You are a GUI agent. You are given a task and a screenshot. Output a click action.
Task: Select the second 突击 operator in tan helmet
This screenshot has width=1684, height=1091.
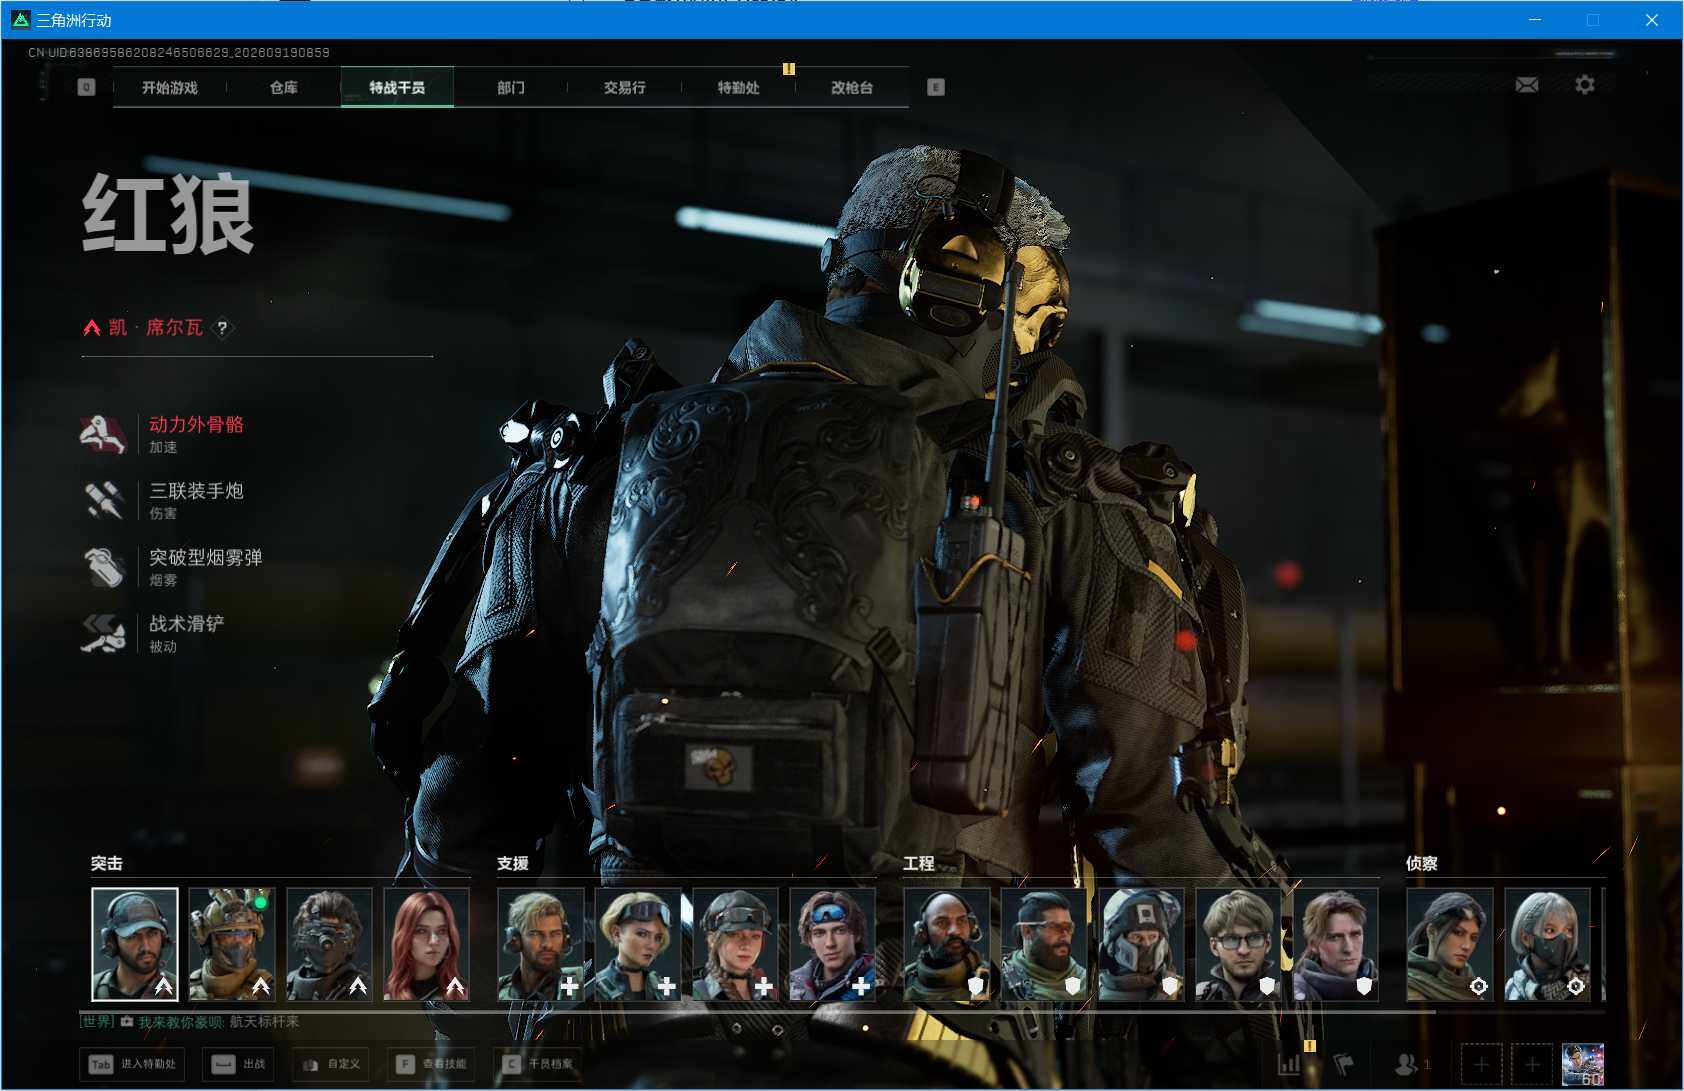(232, 944)
